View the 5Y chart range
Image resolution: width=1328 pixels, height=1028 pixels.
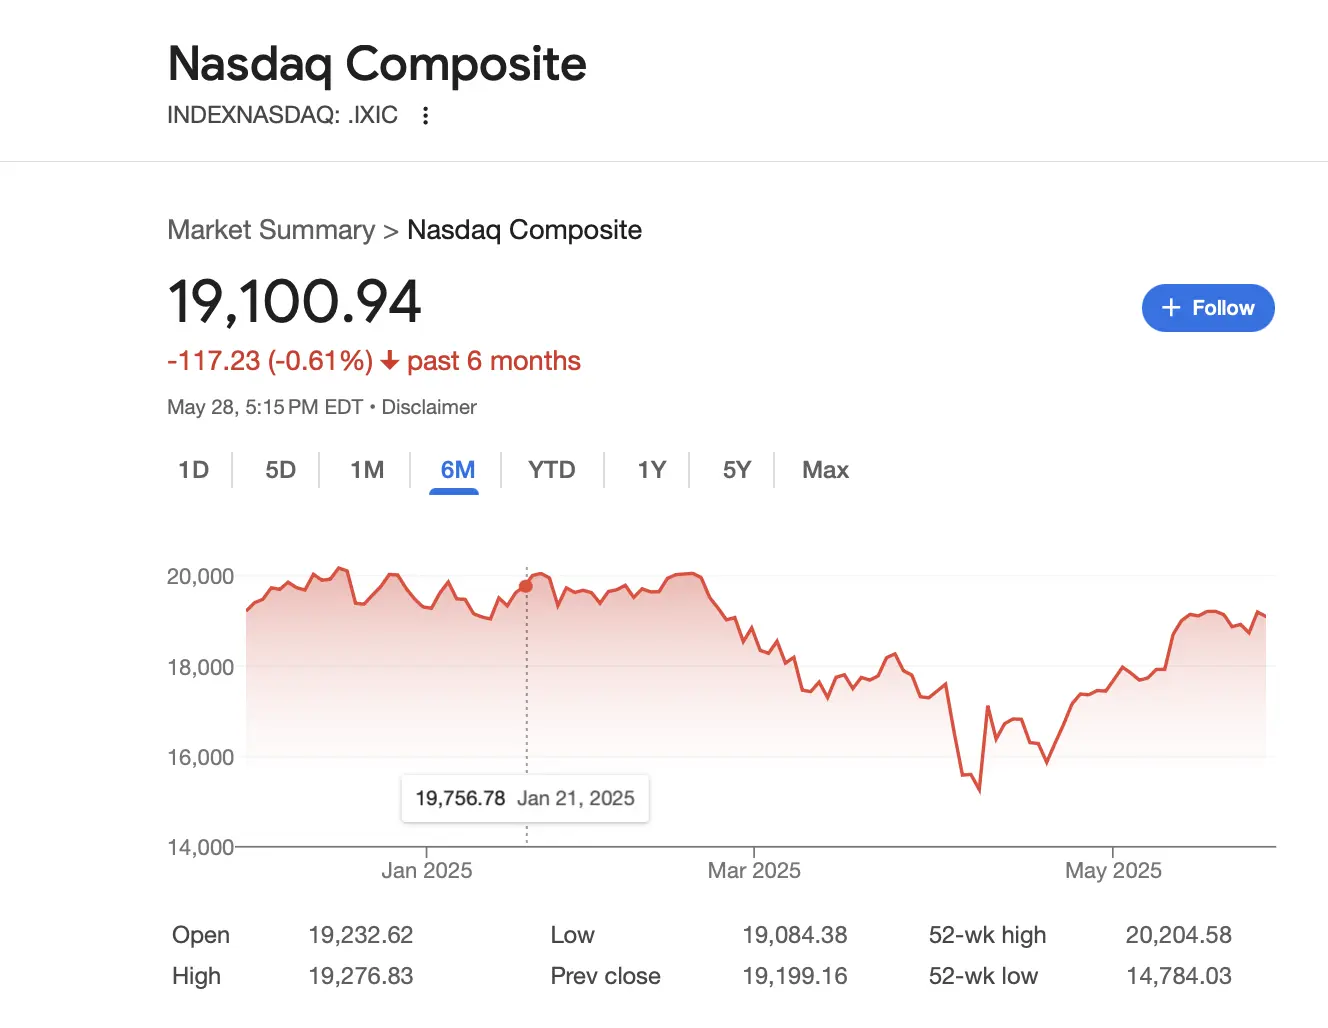(736, 470)
